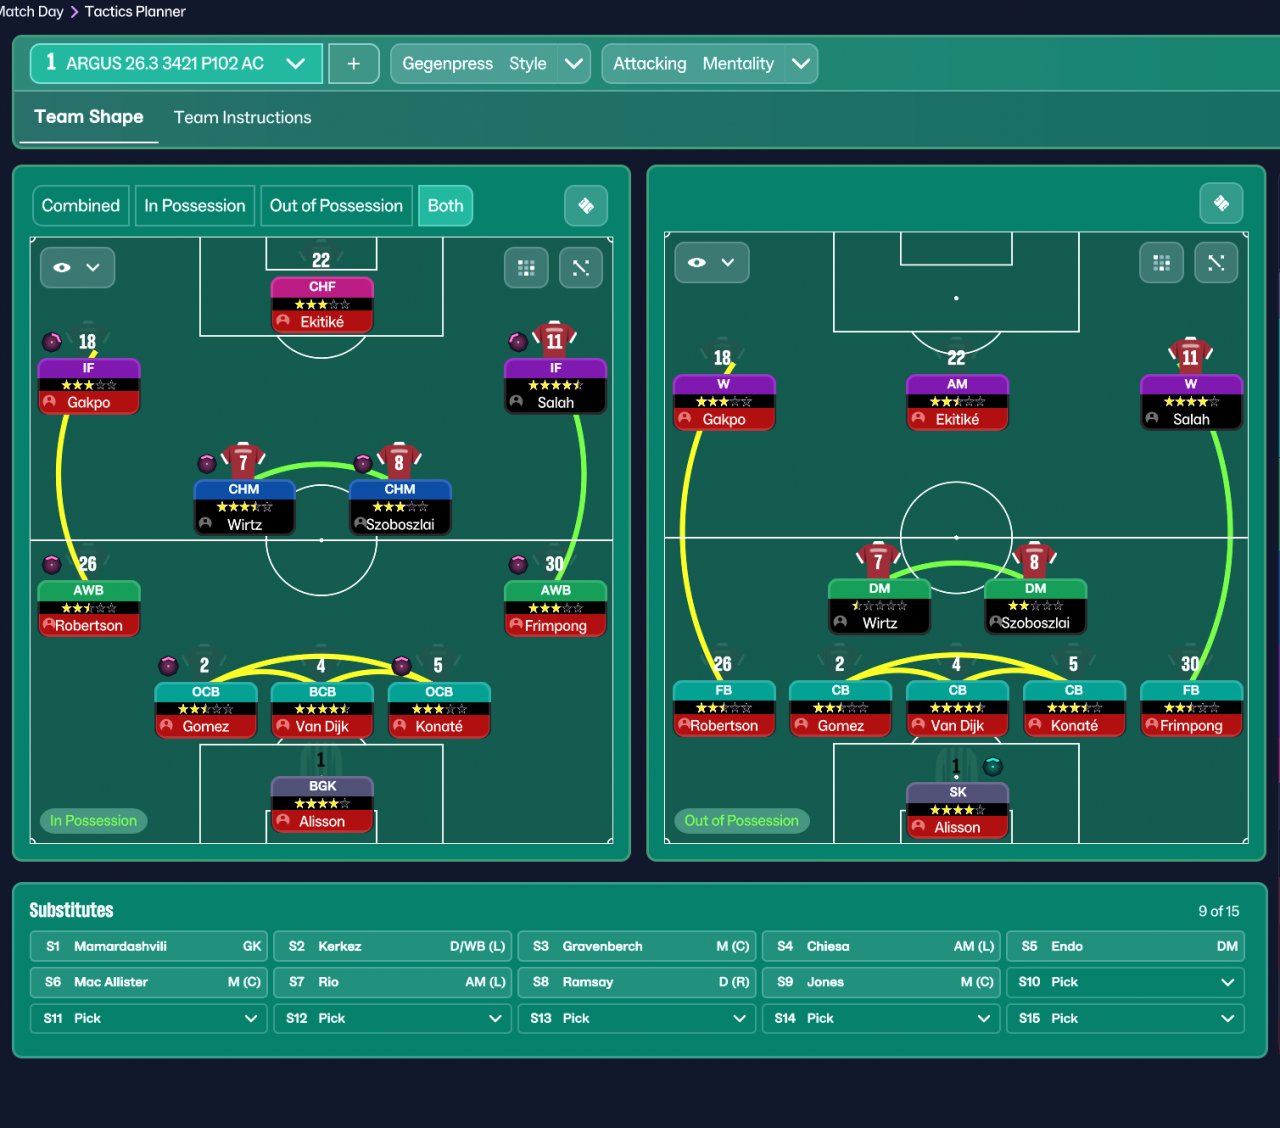Viewport: 1280px width, 1128px height.
Task: Click the tactics board icon beside the Both toggle
Action: (x=586, y=205)
